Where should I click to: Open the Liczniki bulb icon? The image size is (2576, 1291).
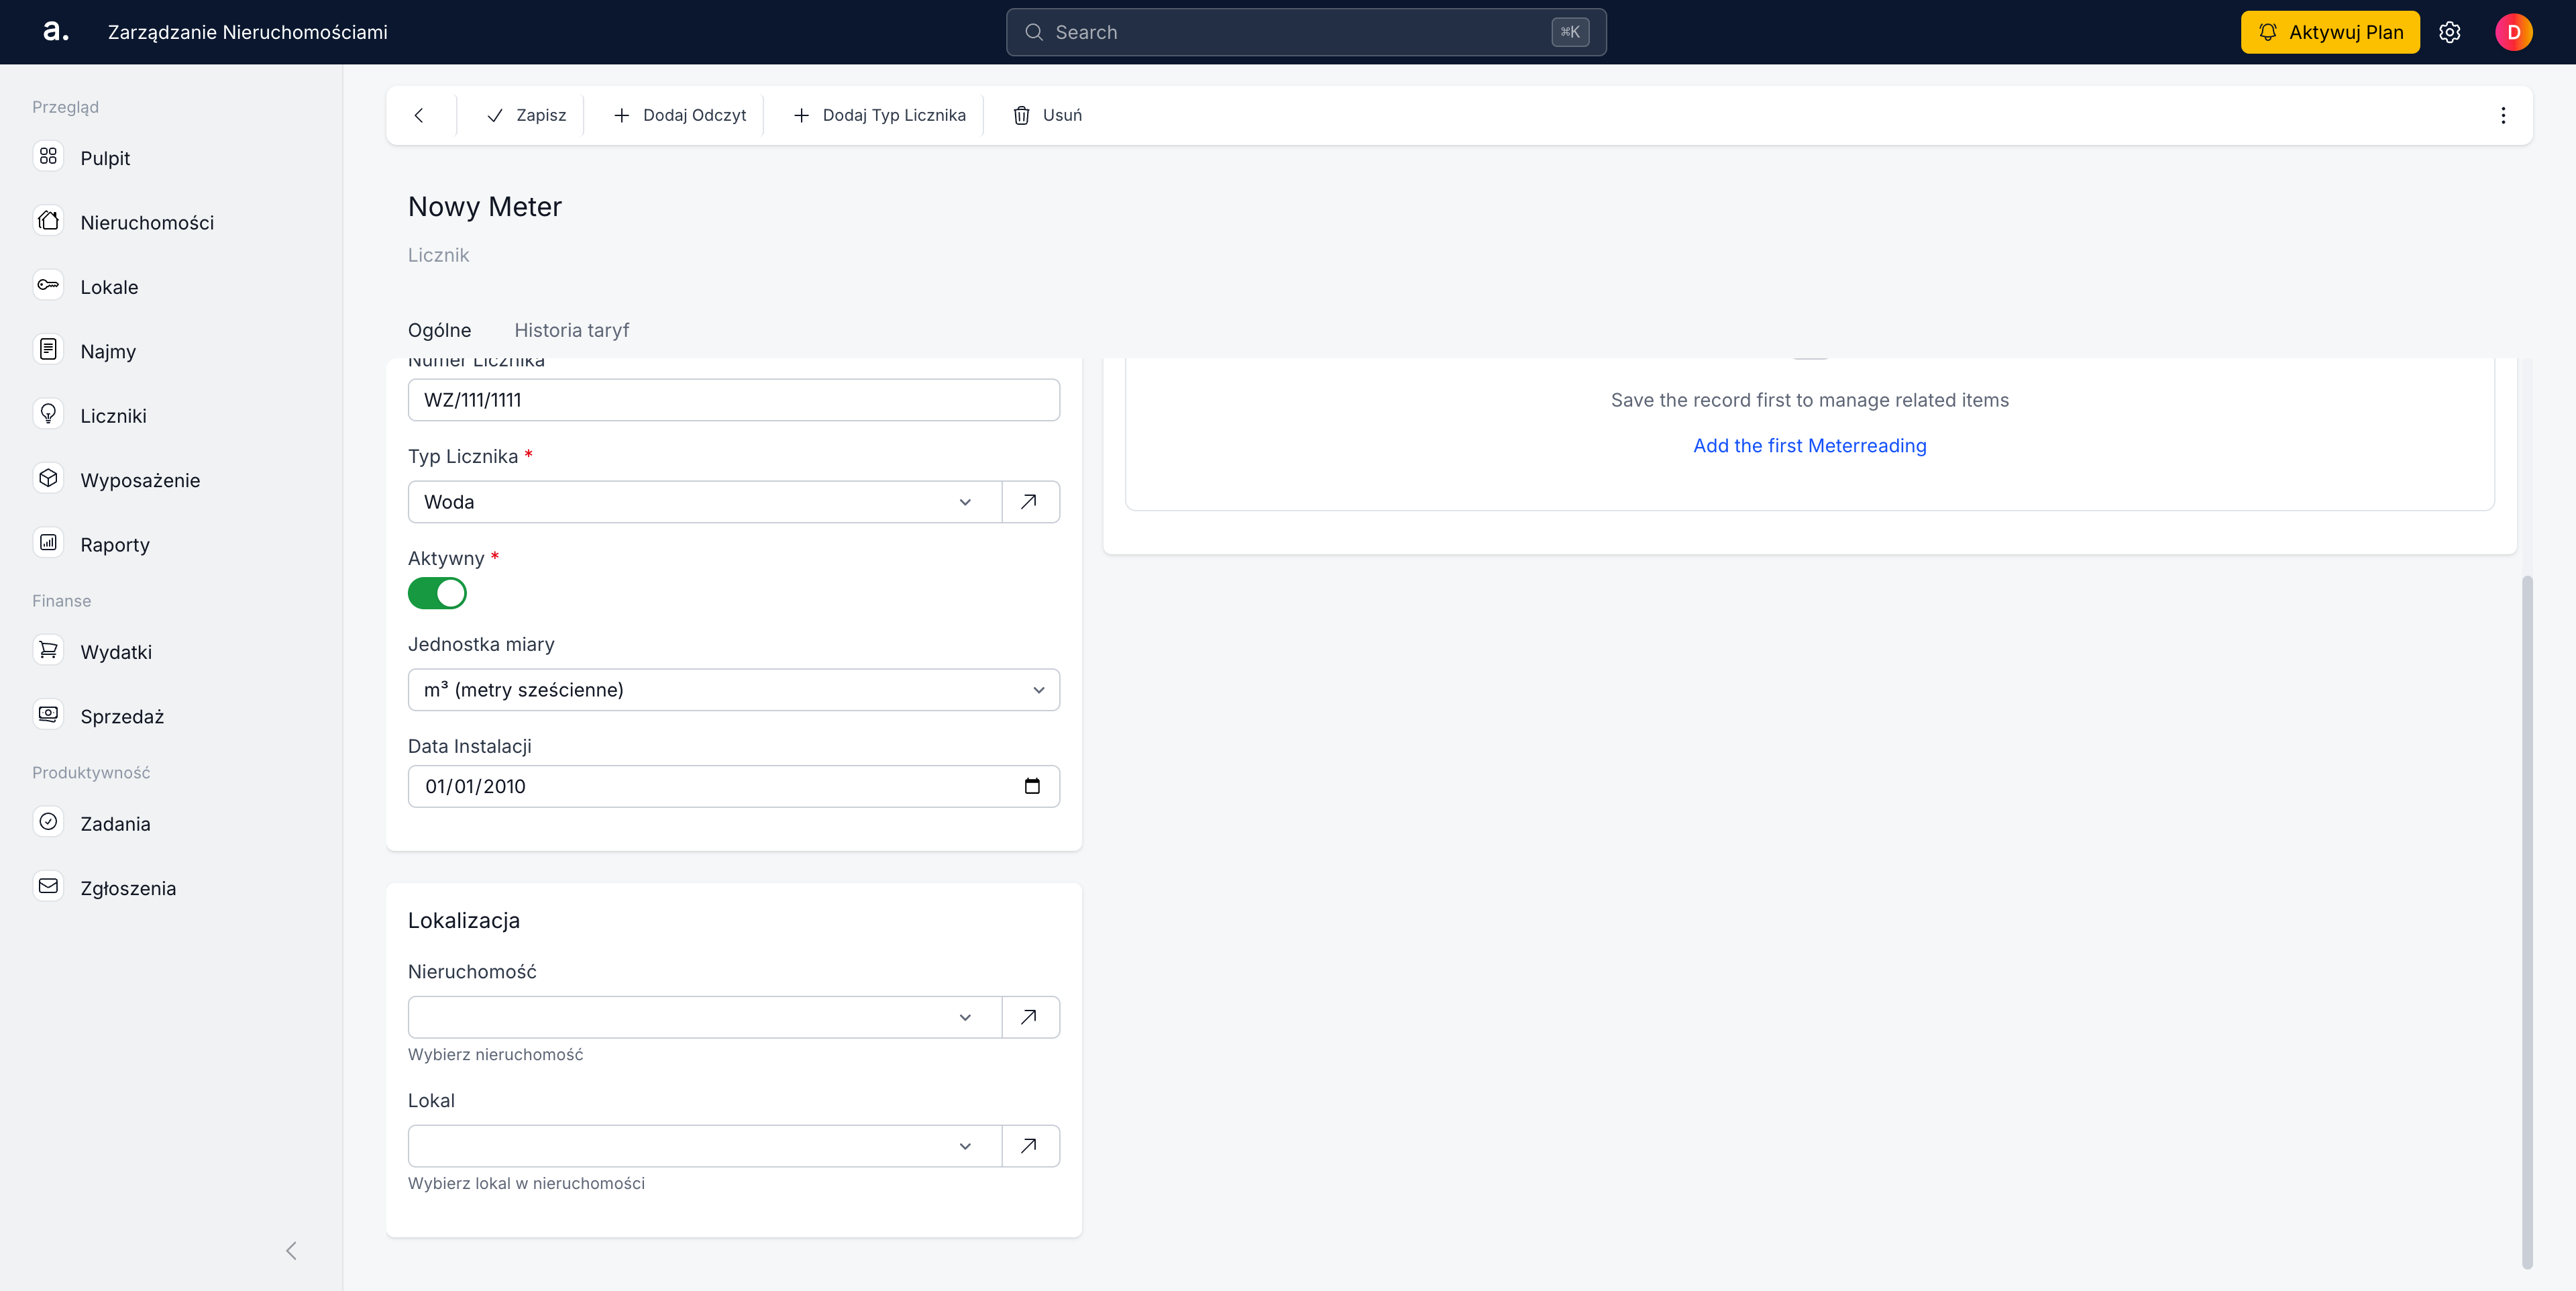(48, 415)
